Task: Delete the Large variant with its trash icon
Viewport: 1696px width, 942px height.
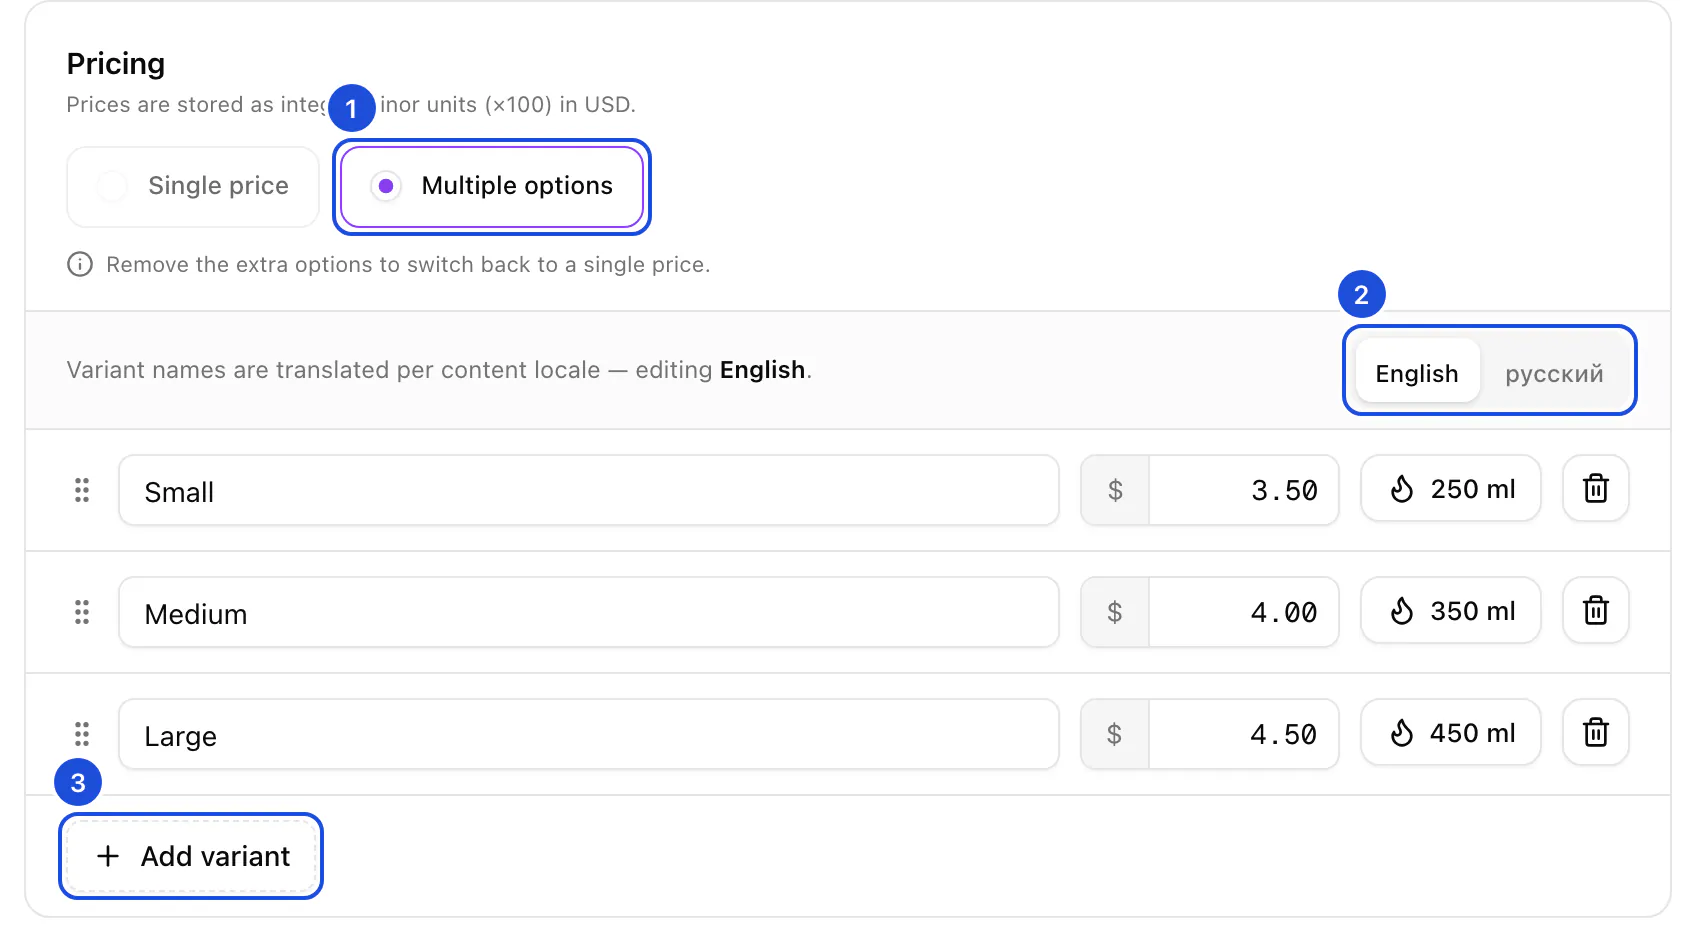Action: [1596, 733]
